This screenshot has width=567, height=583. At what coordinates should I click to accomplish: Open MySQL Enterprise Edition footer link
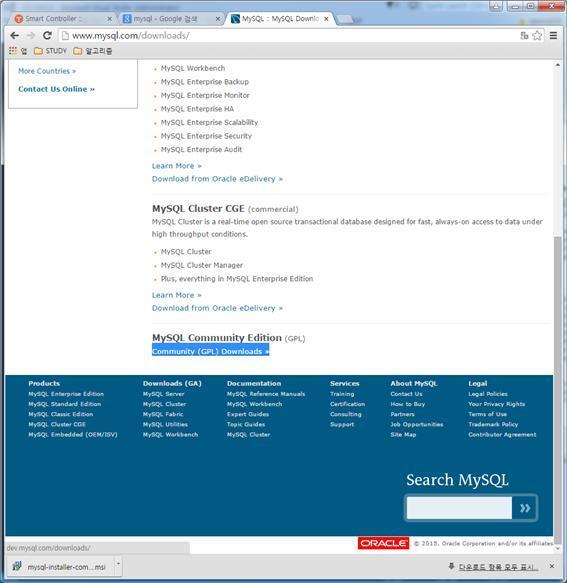coord(66,394)
